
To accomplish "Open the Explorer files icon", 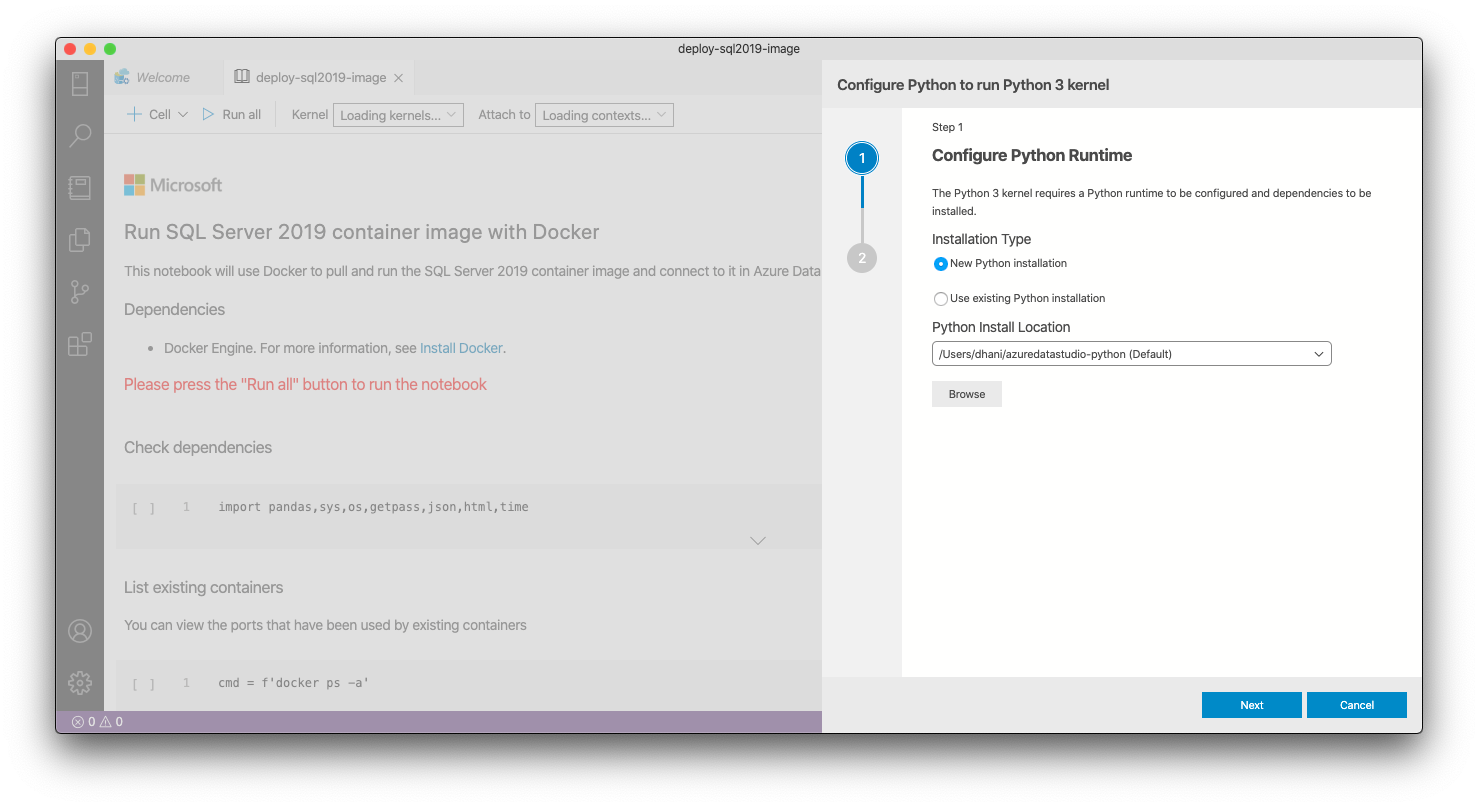I will click(80, 240).
